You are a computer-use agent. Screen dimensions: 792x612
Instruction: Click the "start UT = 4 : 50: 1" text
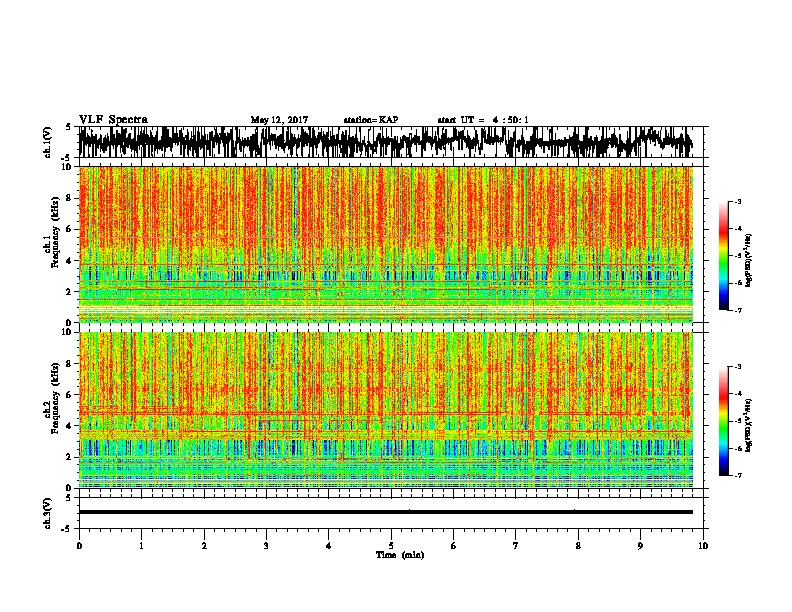tap(483, 120)
